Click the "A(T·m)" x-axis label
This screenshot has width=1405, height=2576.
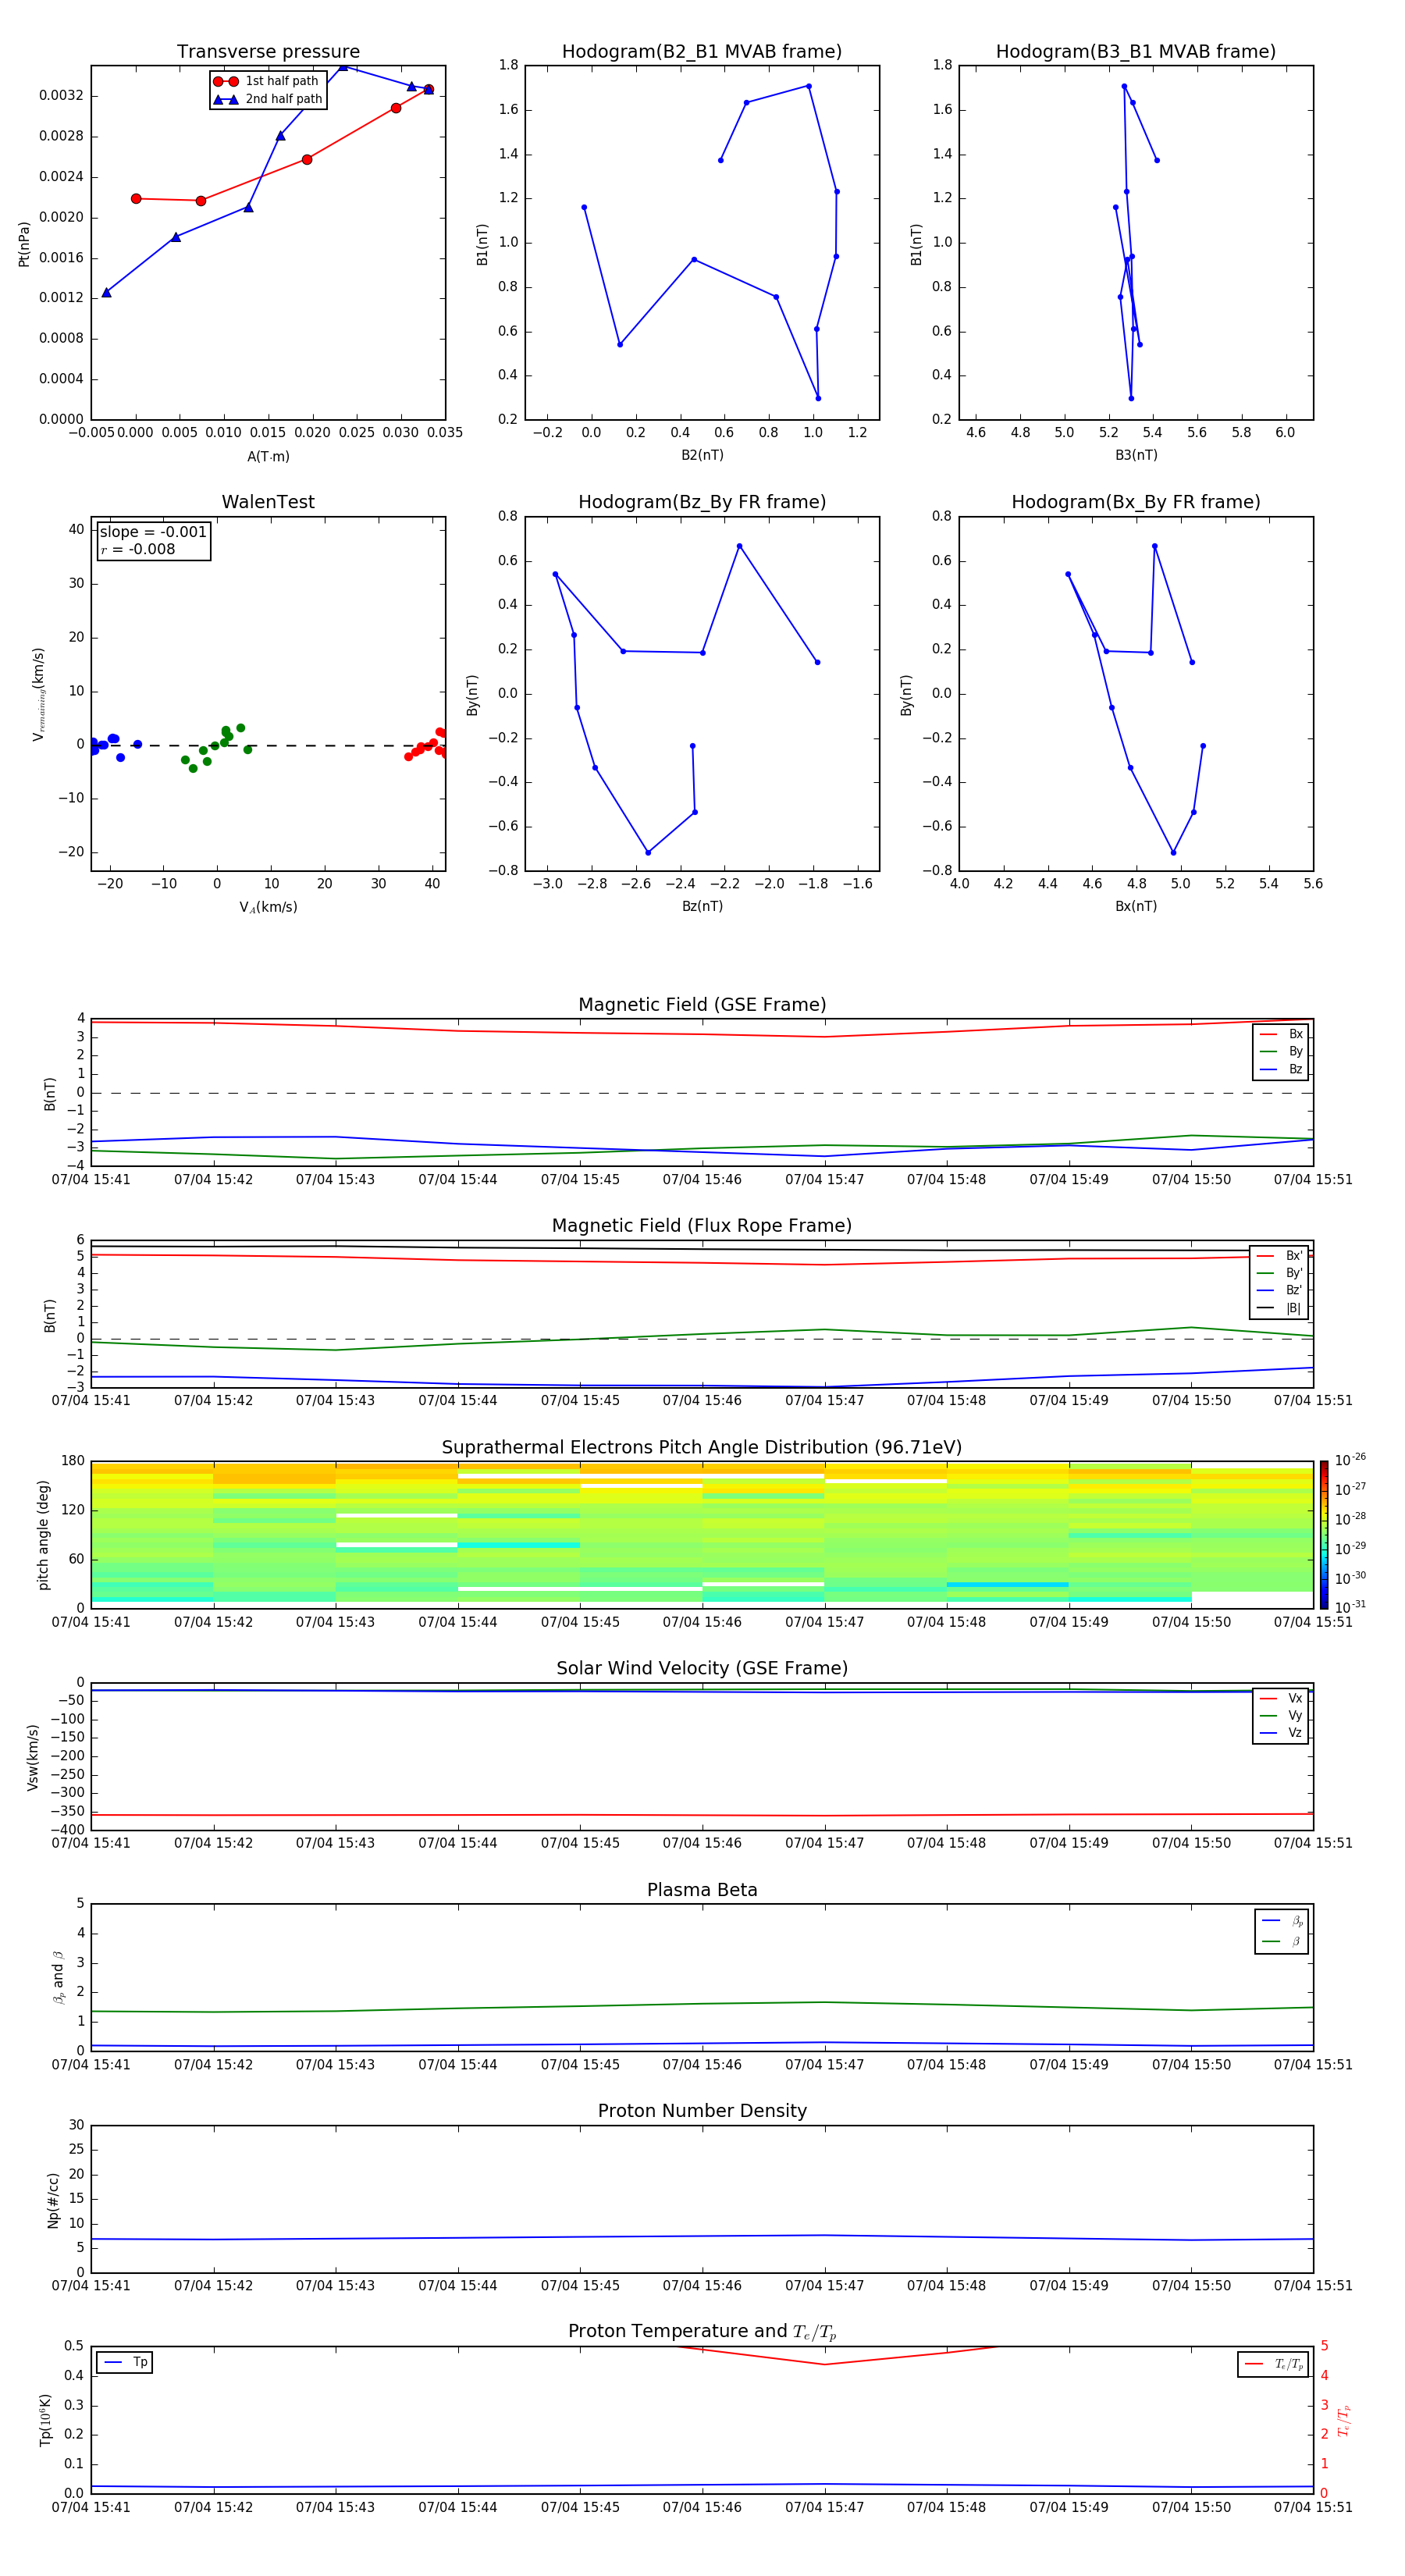click(268, 456)
